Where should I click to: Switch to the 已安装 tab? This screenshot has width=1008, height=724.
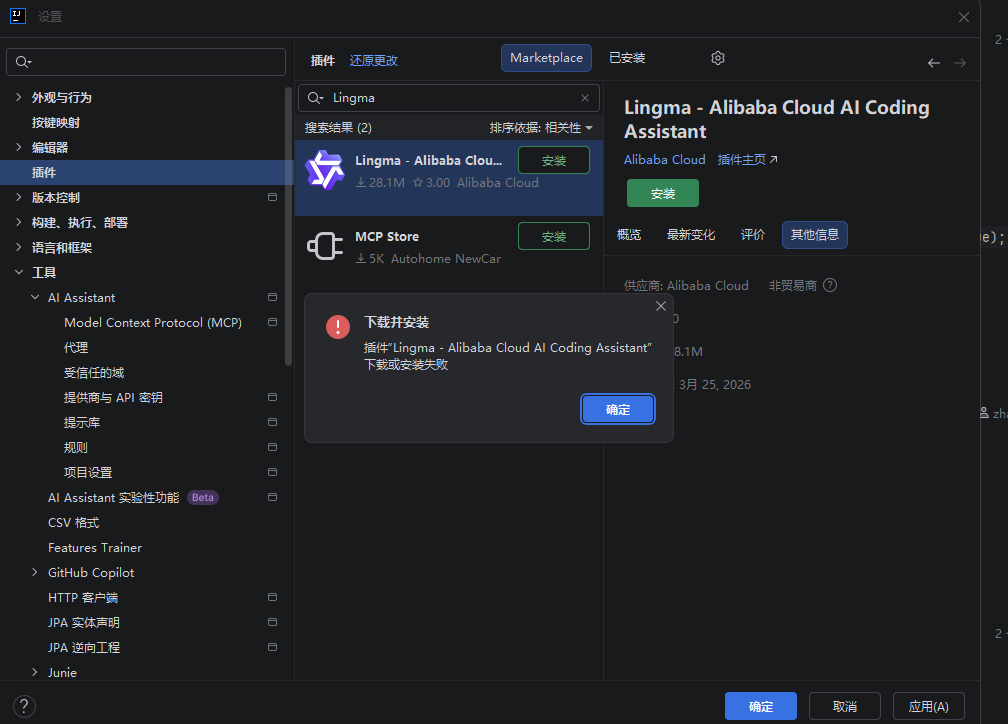coord(627,58)
